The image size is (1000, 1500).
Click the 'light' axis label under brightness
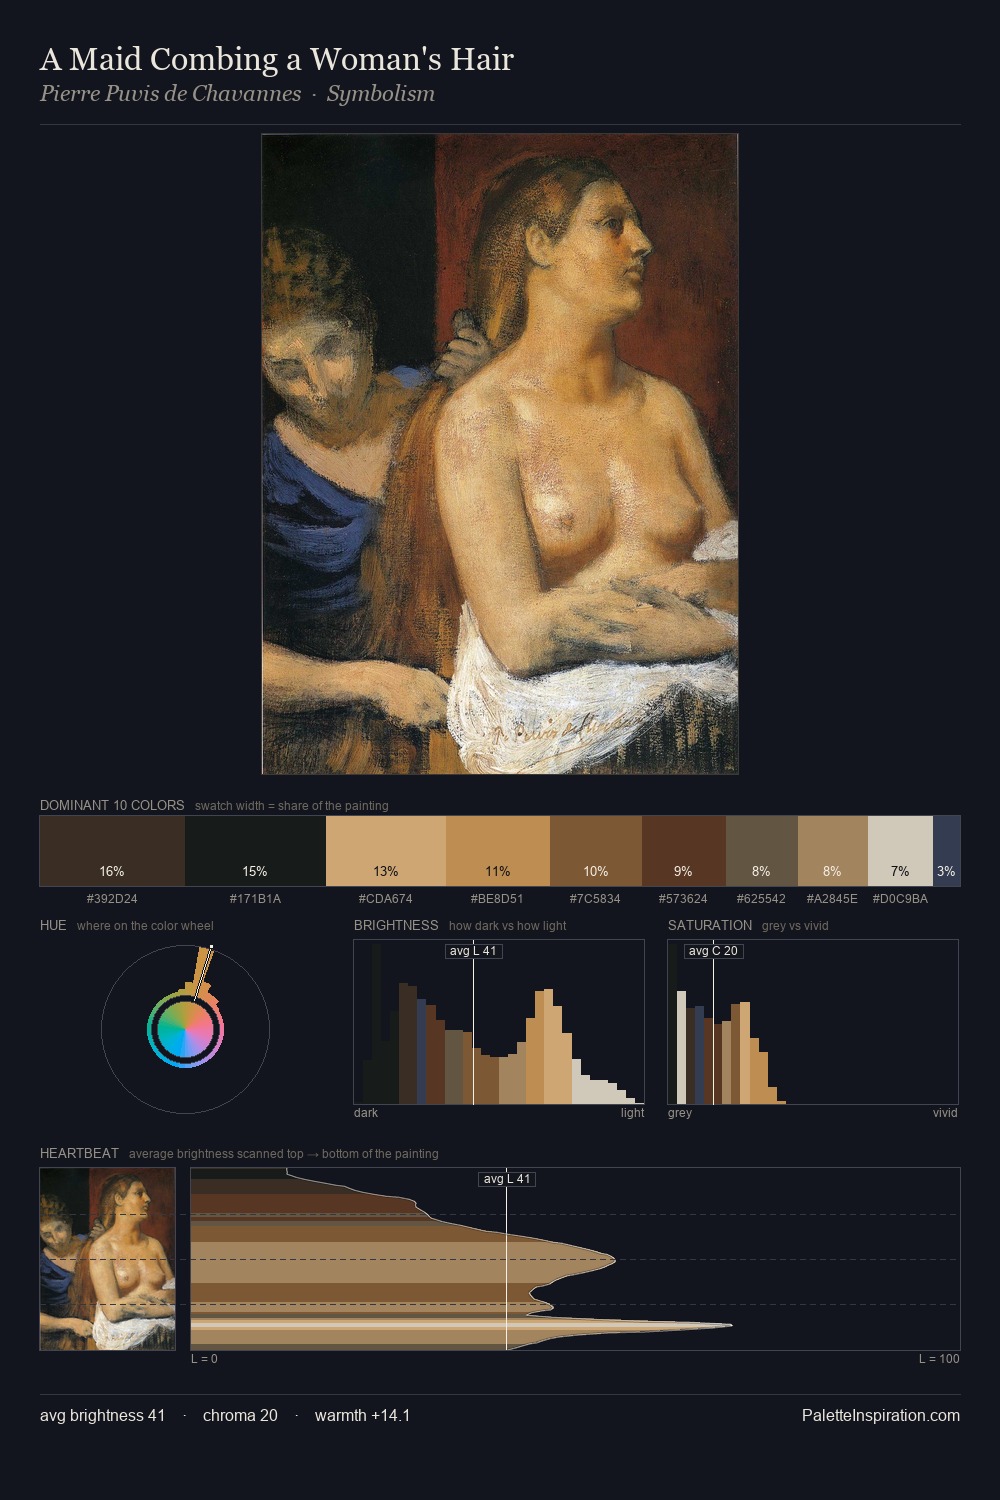(x=632, y=1113)
